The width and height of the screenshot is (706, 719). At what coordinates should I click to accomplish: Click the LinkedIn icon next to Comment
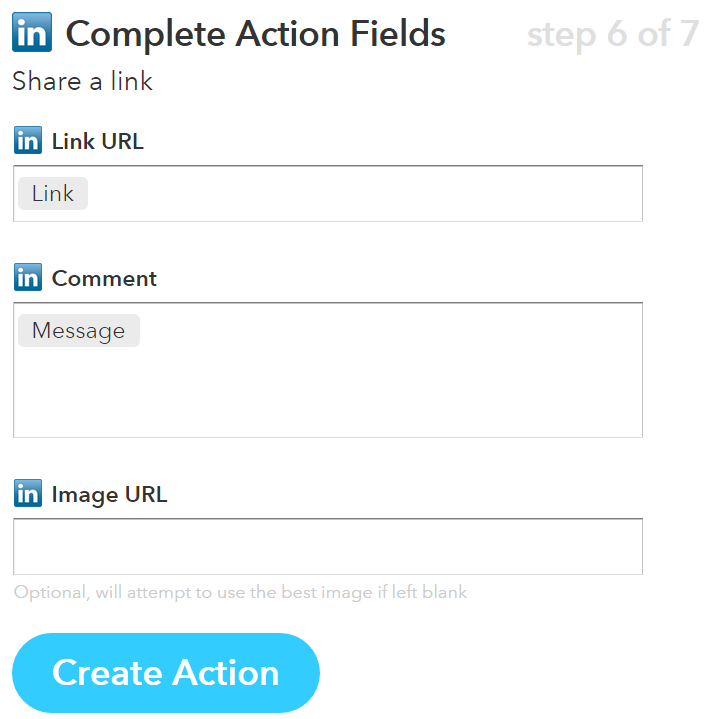click(x=28, y=278)
